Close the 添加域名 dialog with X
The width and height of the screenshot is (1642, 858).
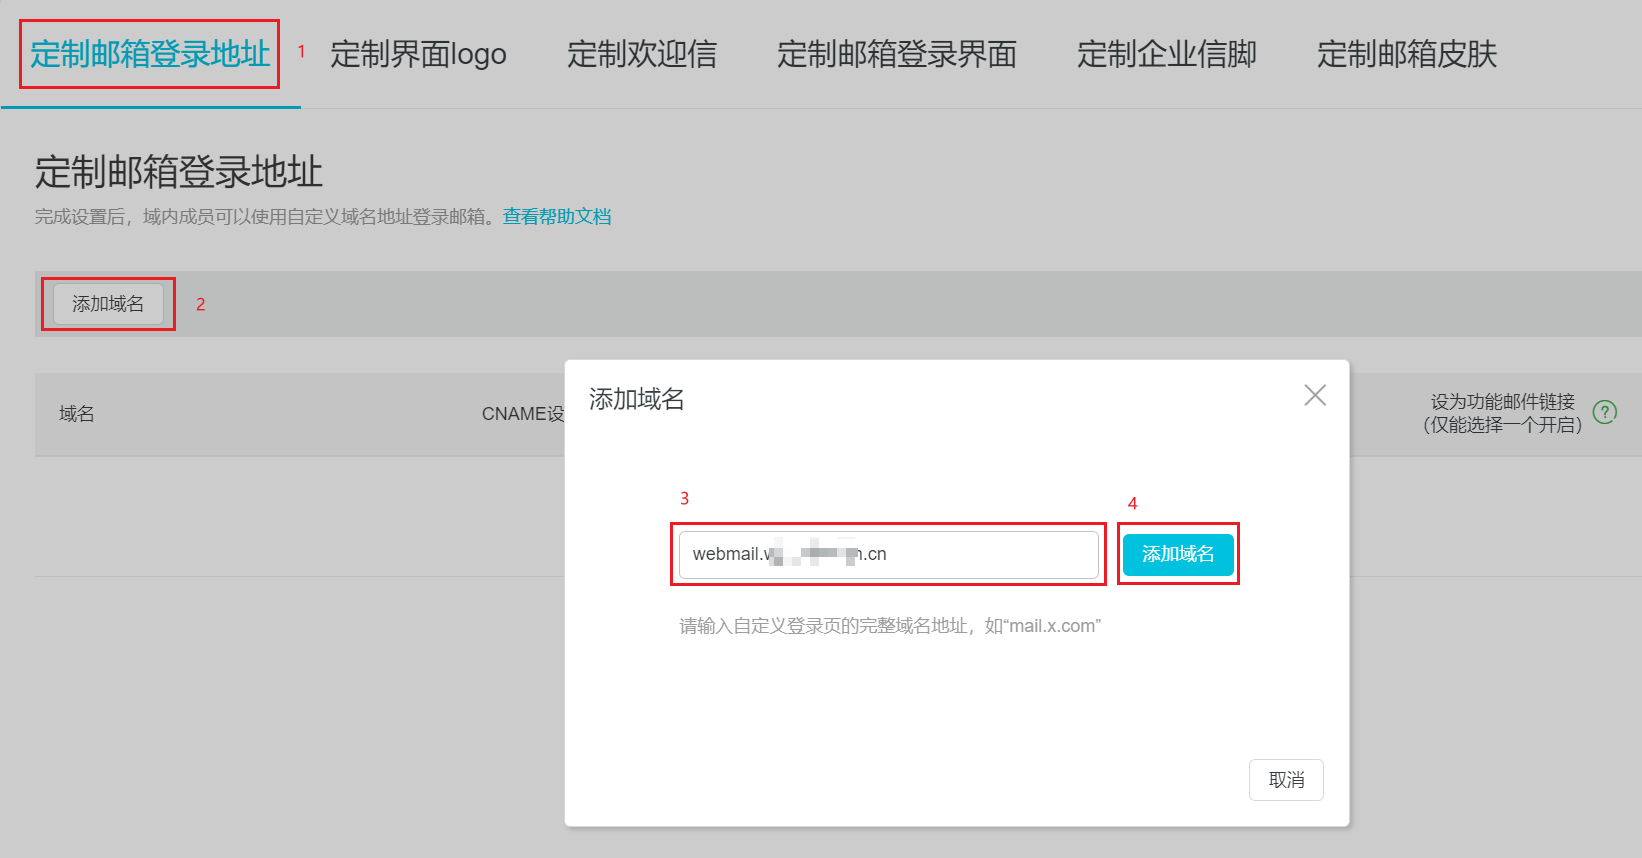[1315, 396]
